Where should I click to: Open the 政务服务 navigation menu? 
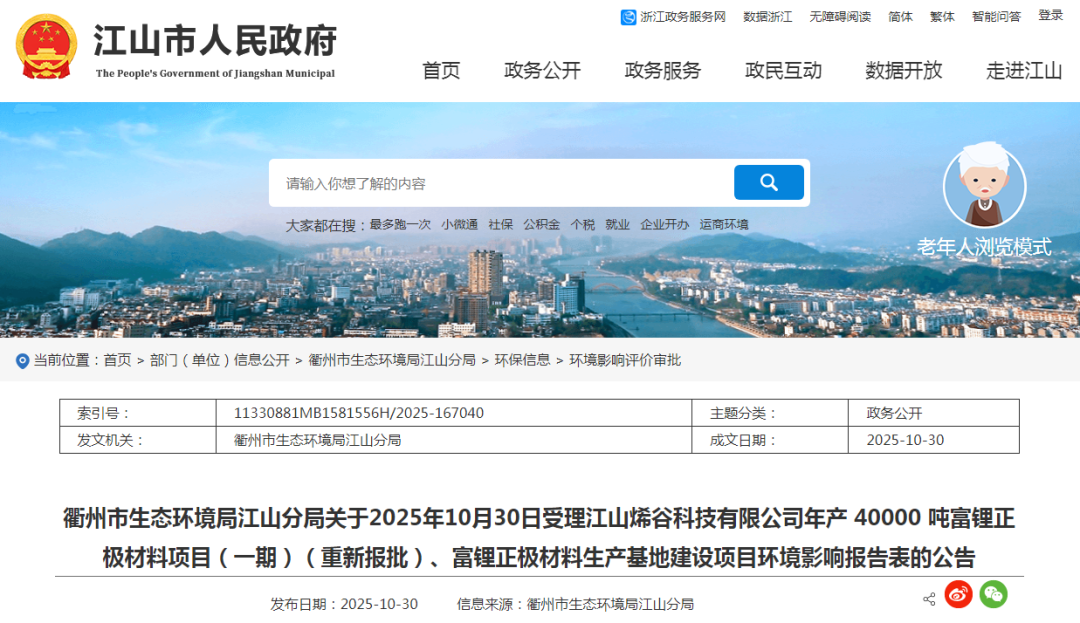pyautogui.click(x=663, y=70)
